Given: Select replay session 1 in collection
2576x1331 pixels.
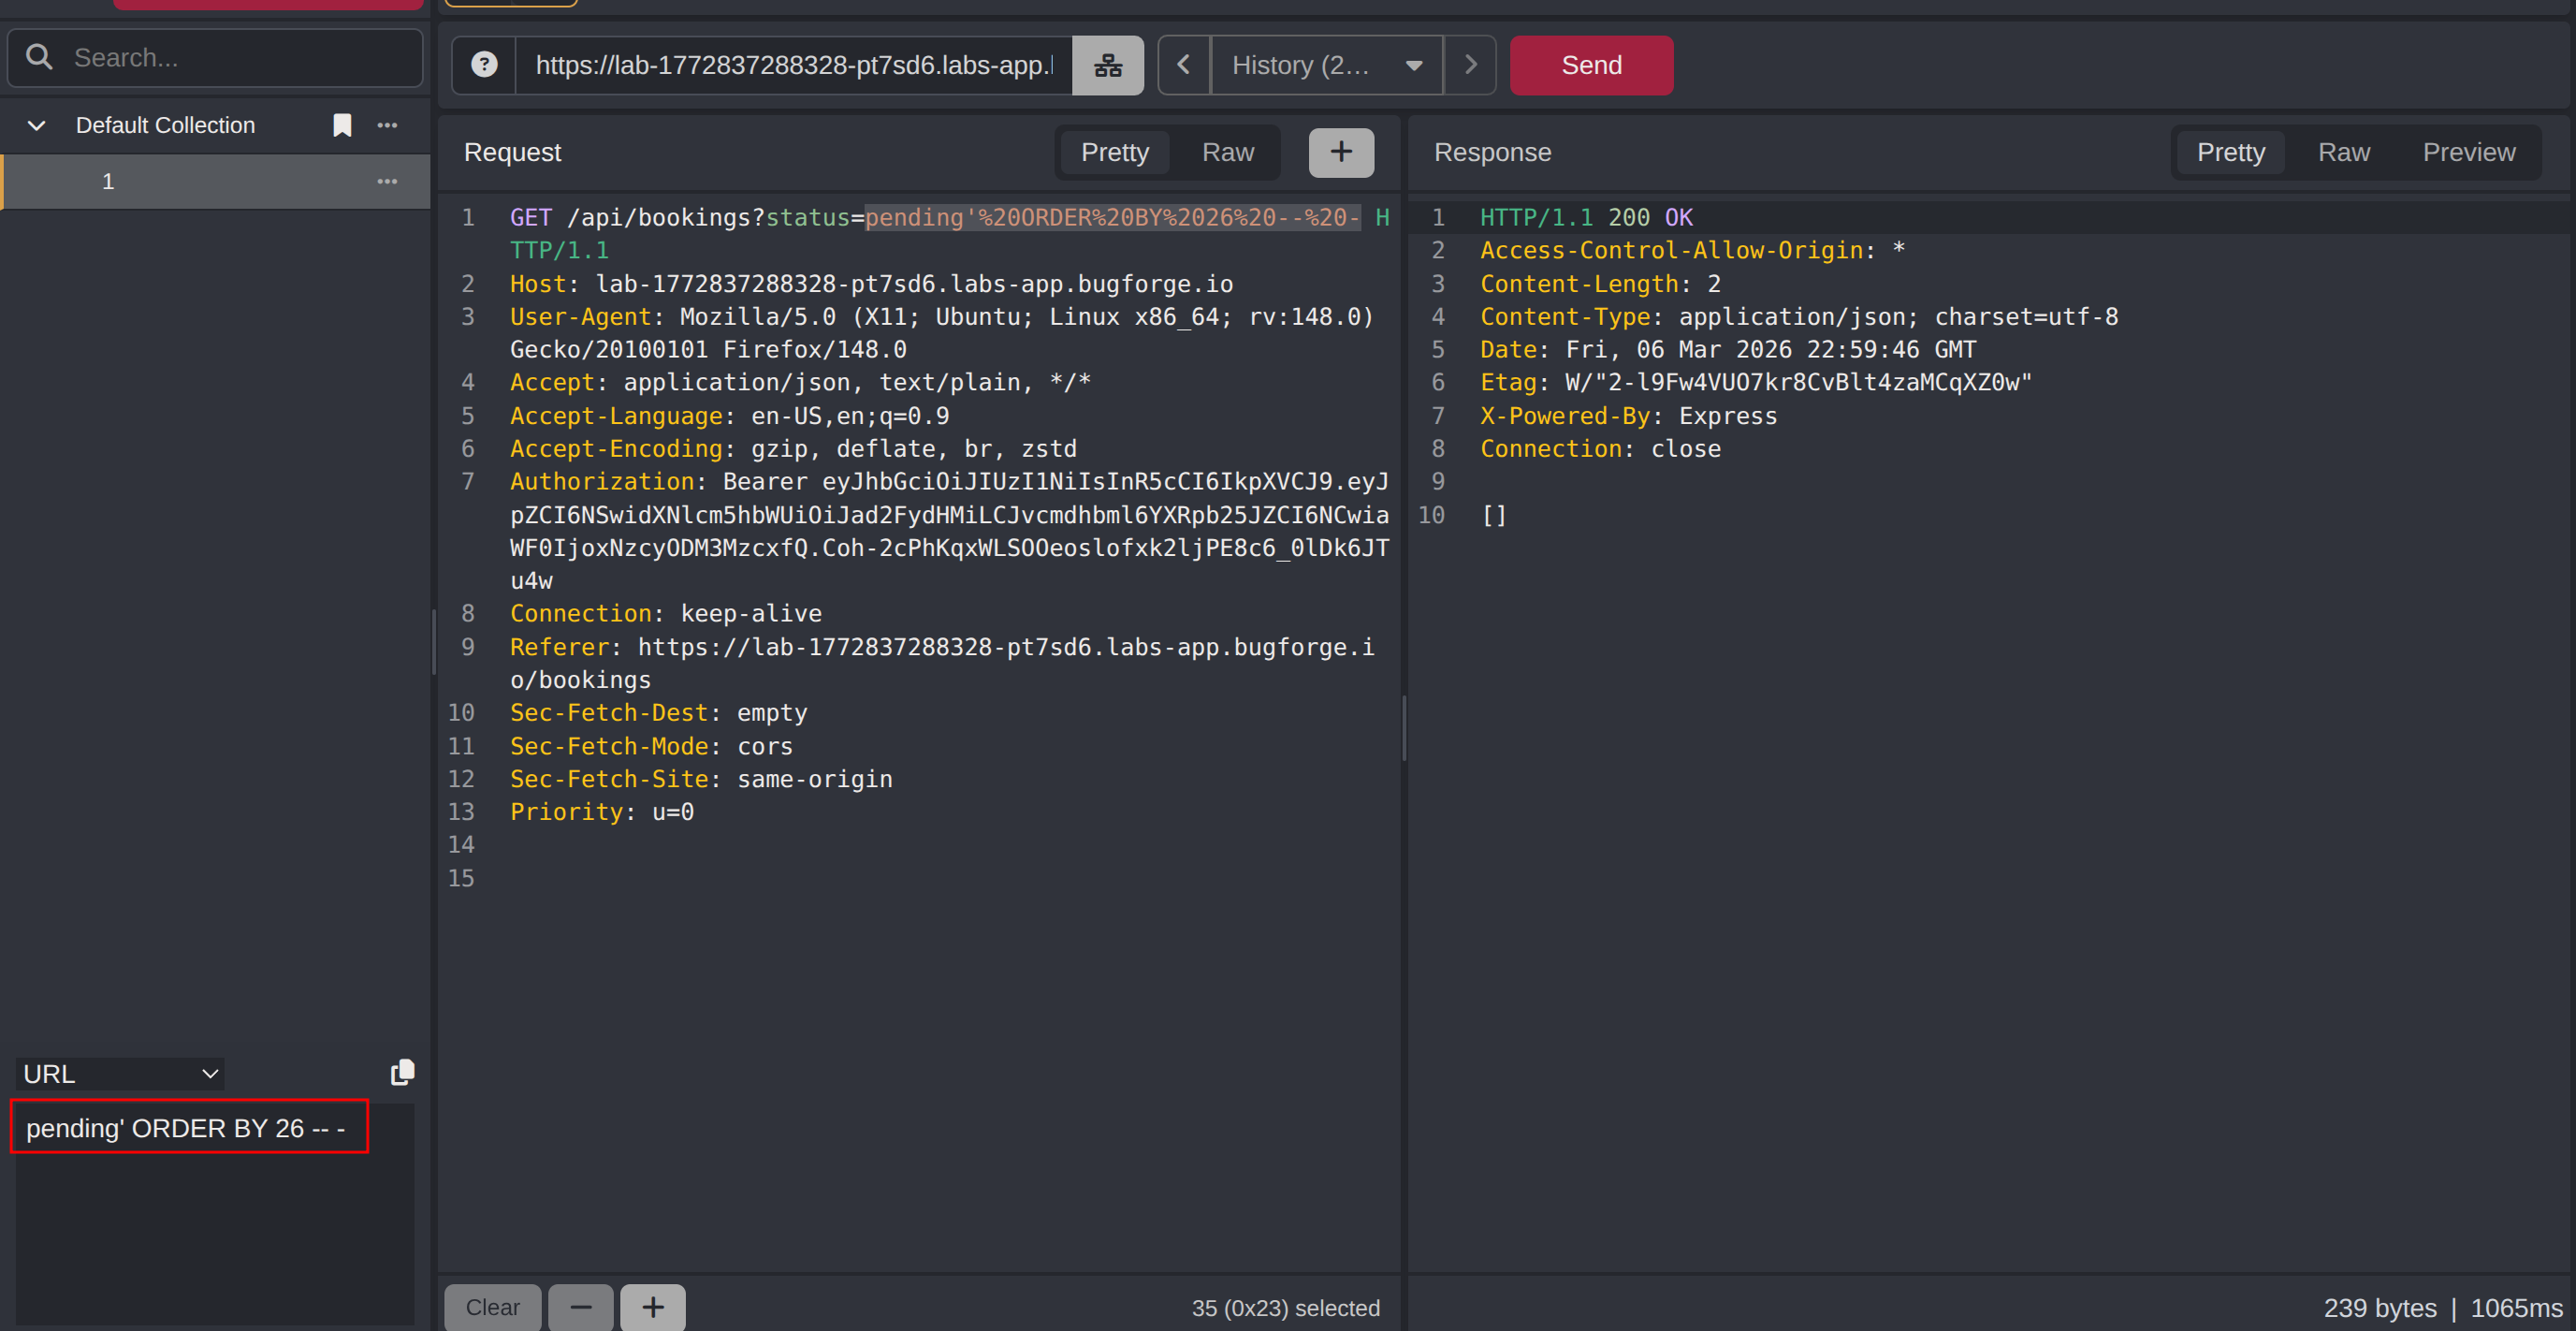Looking at the screenshot, I should click(108, 181).
